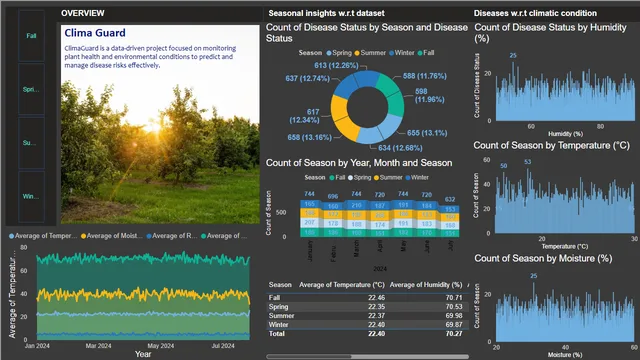The height and width of the screenshot is (360, 640).
Task: Click the January column in stacked chart
Action: (x=310, y=218)
